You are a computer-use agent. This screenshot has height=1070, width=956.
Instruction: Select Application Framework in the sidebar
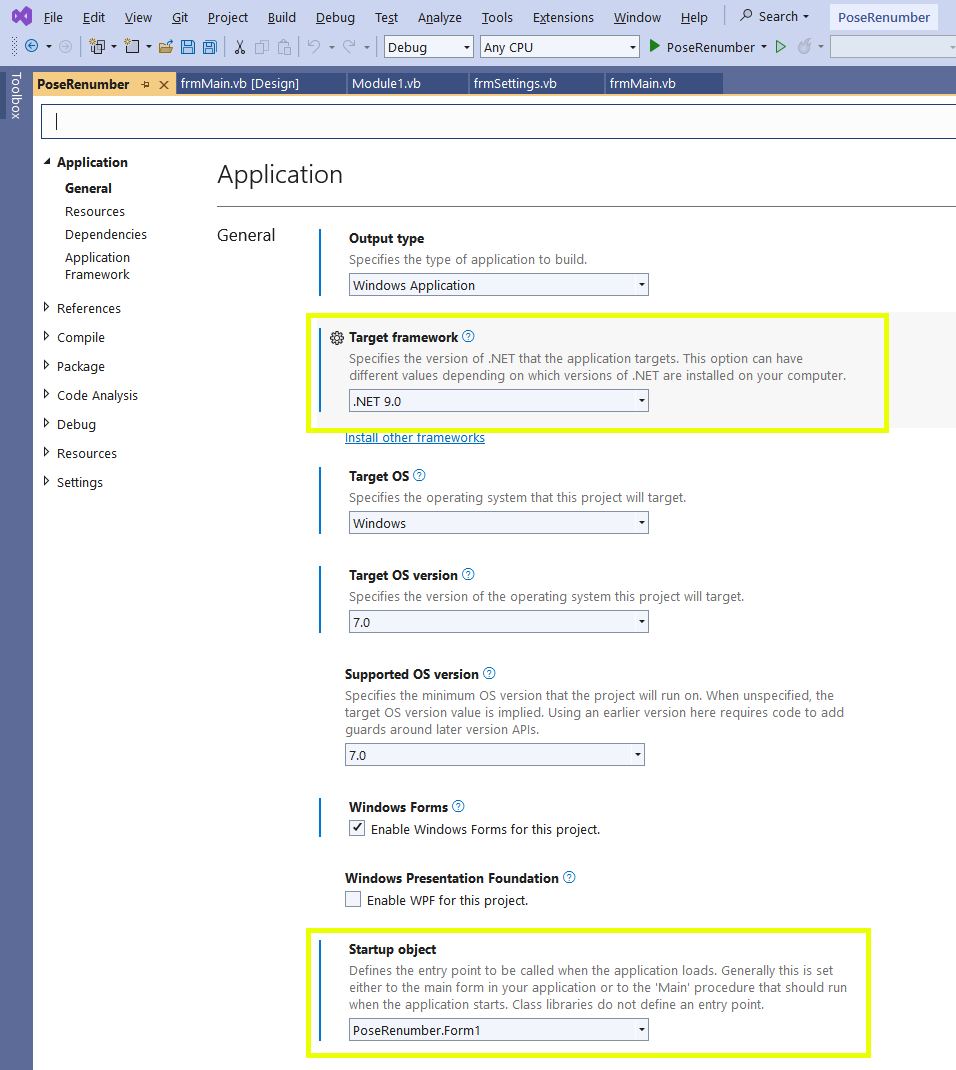click(x=98, y=266)
